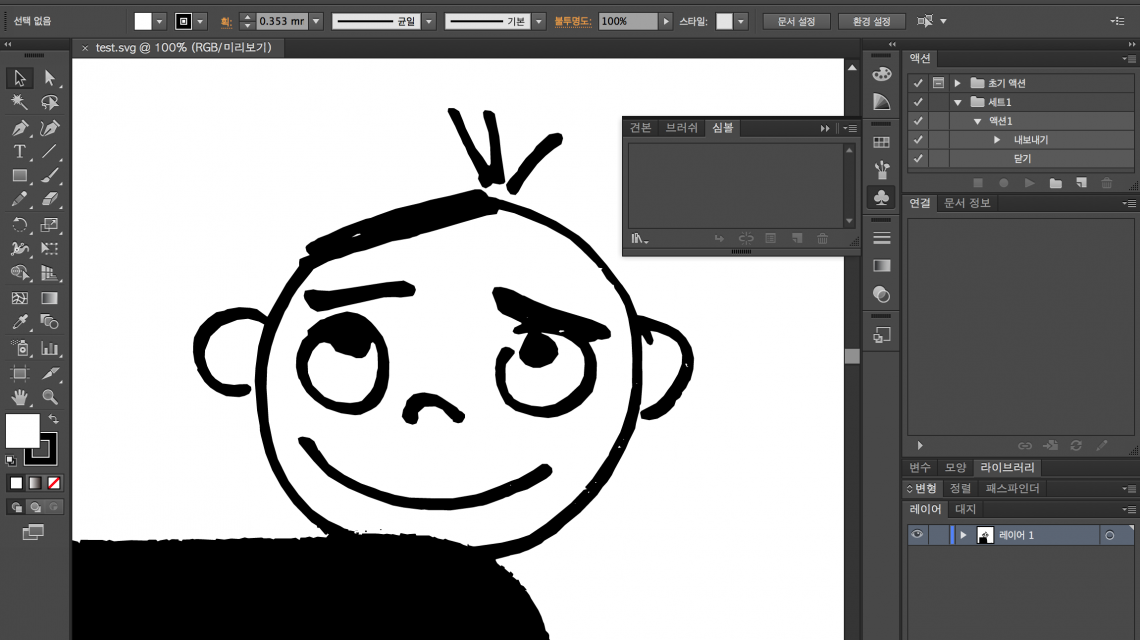Image resolution: width=1140 pixels, height=640 pixels.
Task: Click create new action icon in Actions panel
Action: pos(1081,183)
